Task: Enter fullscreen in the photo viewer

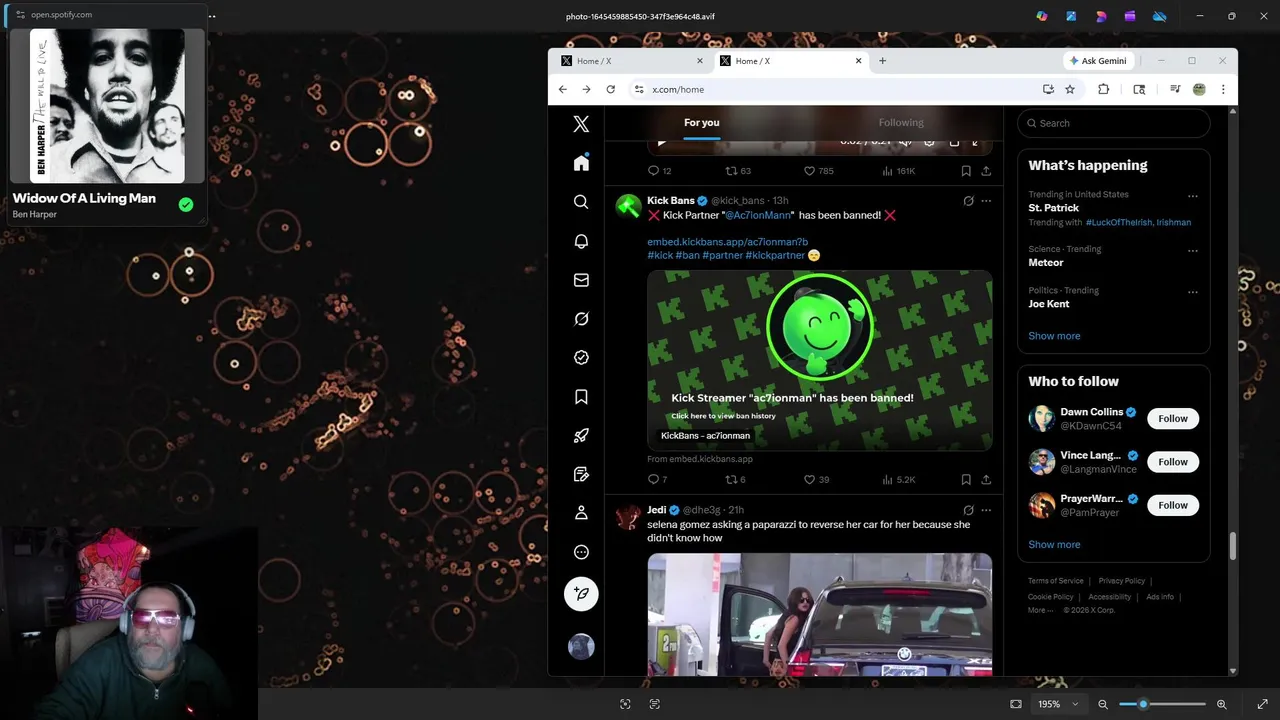Action: [1262, 704]
